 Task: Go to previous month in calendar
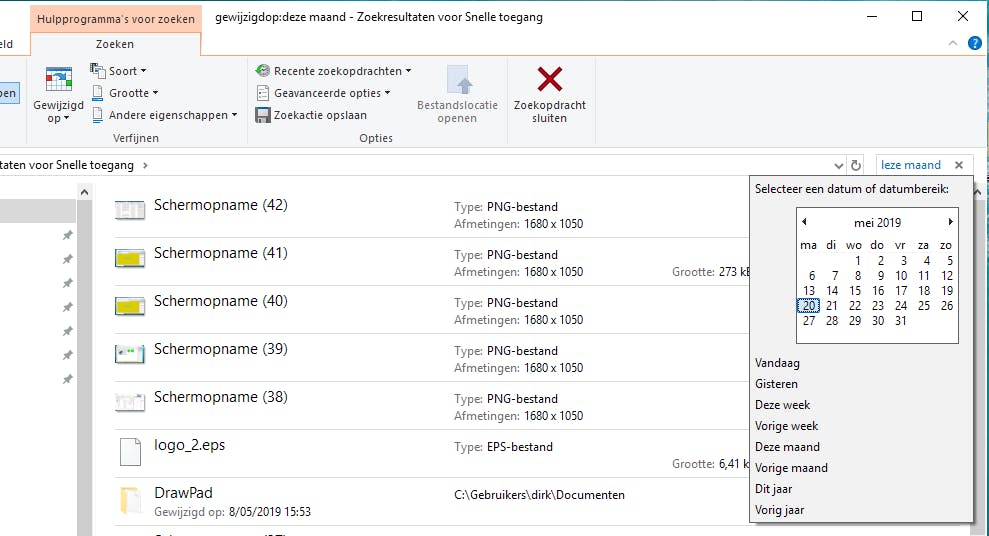[805, 222]
